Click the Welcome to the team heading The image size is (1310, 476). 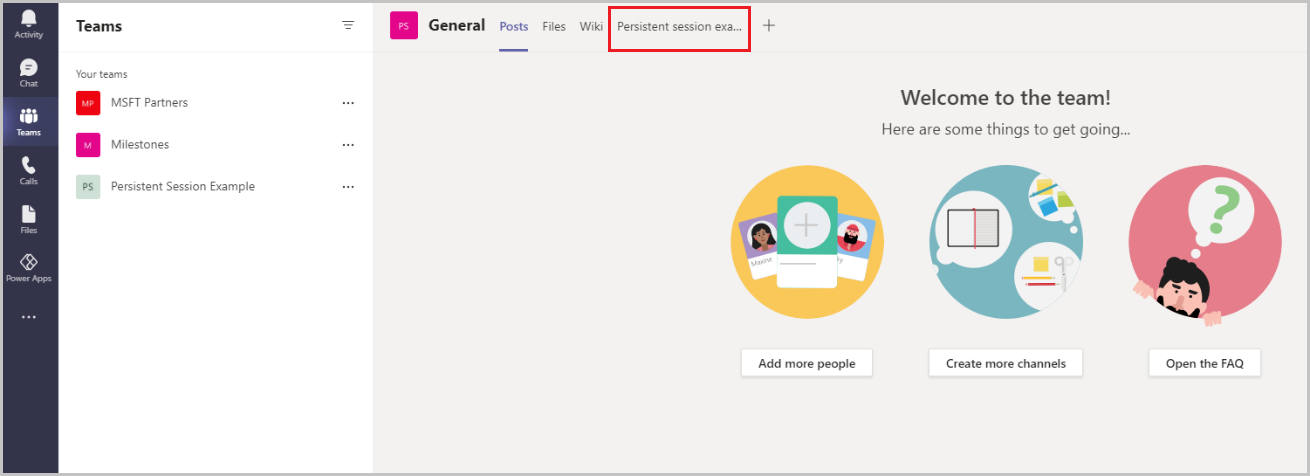pyautogui.click(x=1006, y=98)
